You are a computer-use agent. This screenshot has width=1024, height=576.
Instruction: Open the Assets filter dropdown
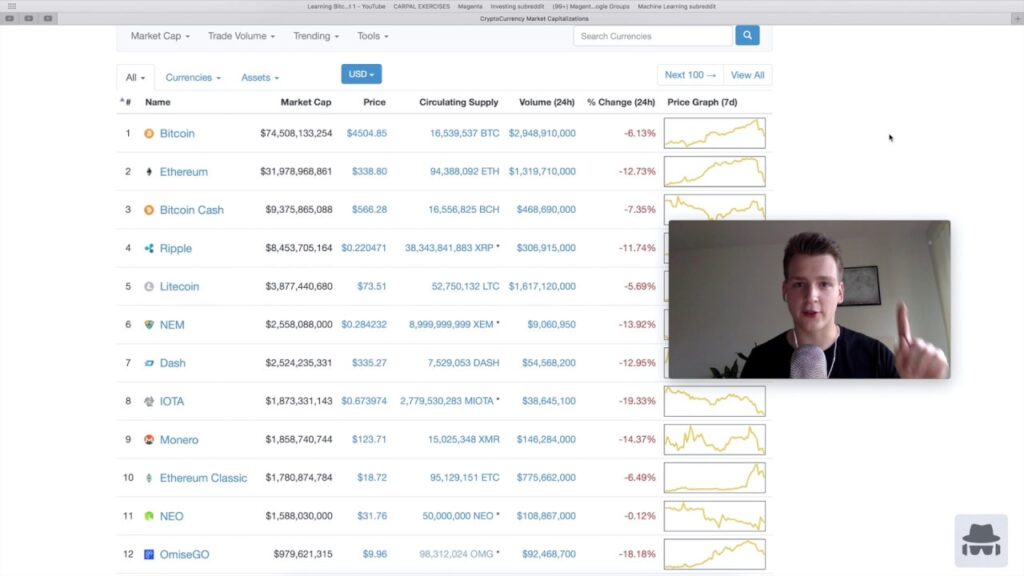[x=260, y=77]
